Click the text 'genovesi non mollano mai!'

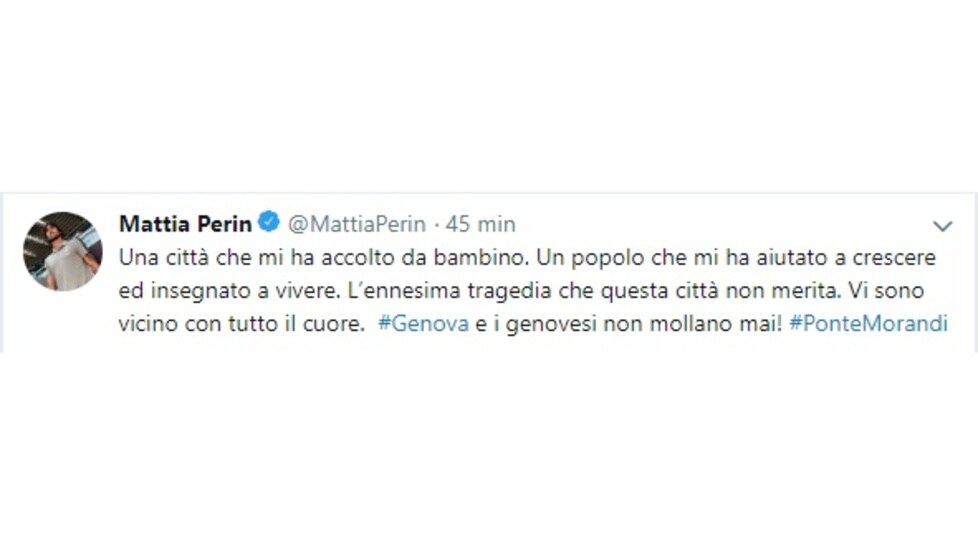[x=644, y=324]
